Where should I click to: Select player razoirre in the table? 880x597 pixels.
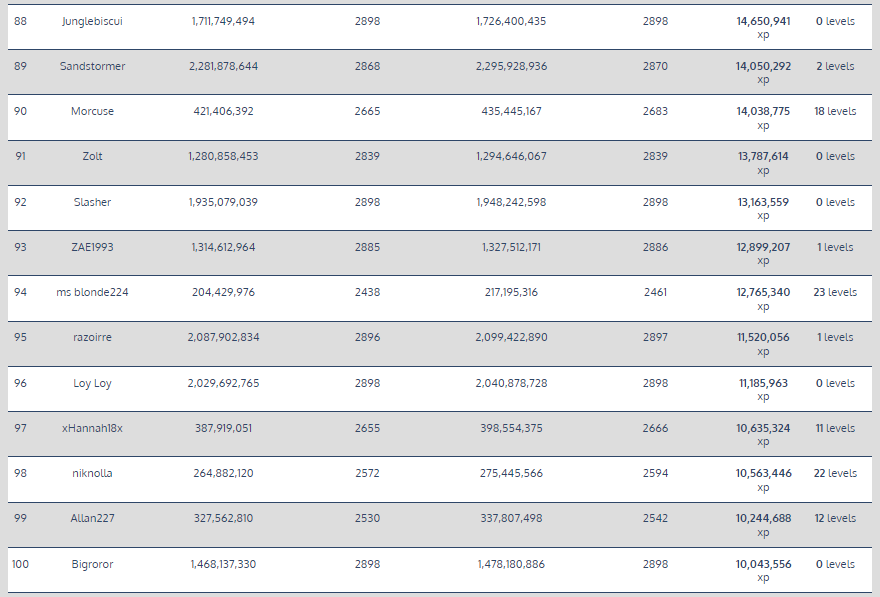(x=92, y=337)
